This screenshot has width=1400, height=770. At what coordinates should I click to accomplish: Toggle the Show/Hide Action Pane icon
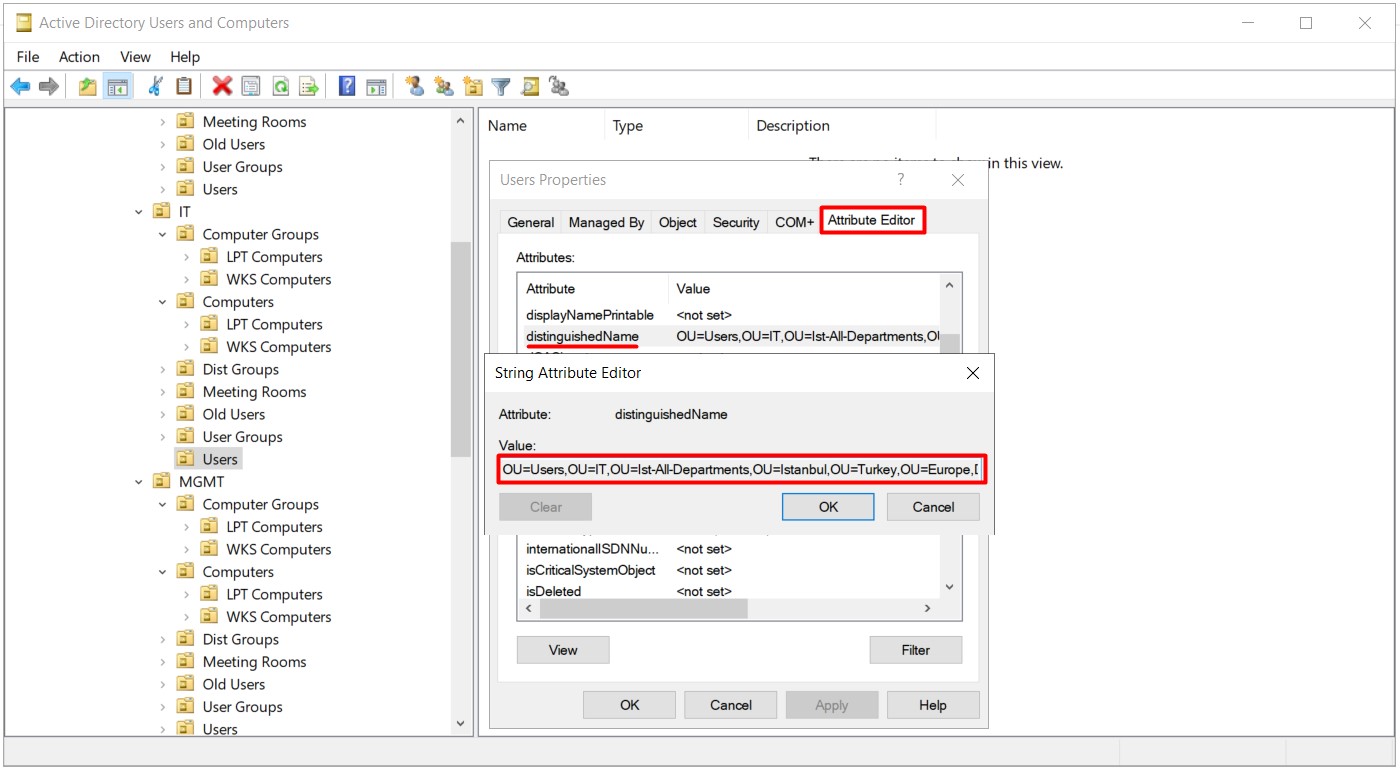[376, 87]
